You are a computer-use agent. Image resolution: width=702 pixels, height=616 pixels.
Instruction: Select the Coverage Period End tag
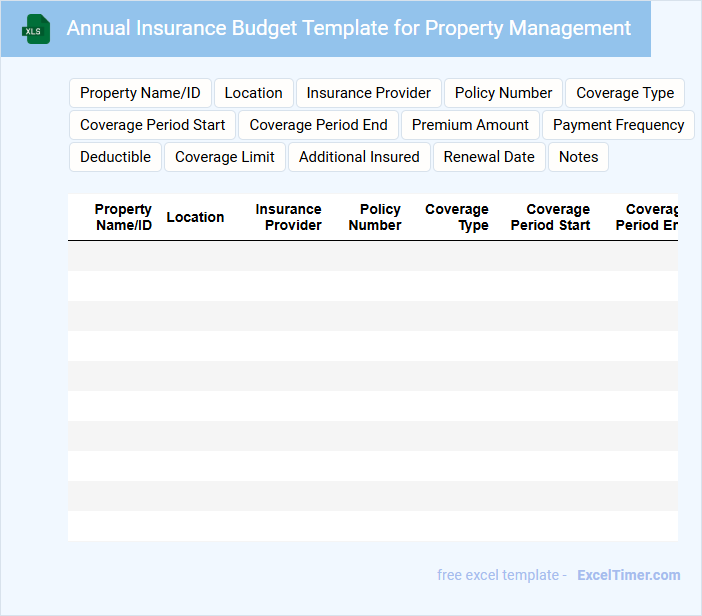318,125
